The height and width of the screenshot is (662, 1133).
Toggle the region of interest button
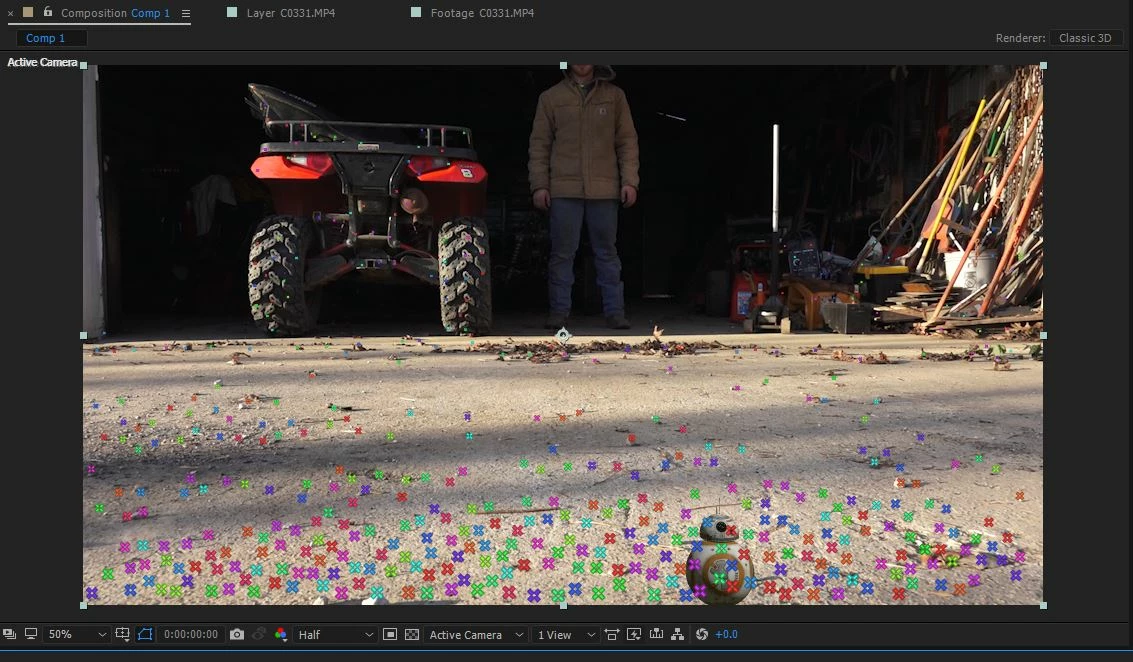(389, 635)
